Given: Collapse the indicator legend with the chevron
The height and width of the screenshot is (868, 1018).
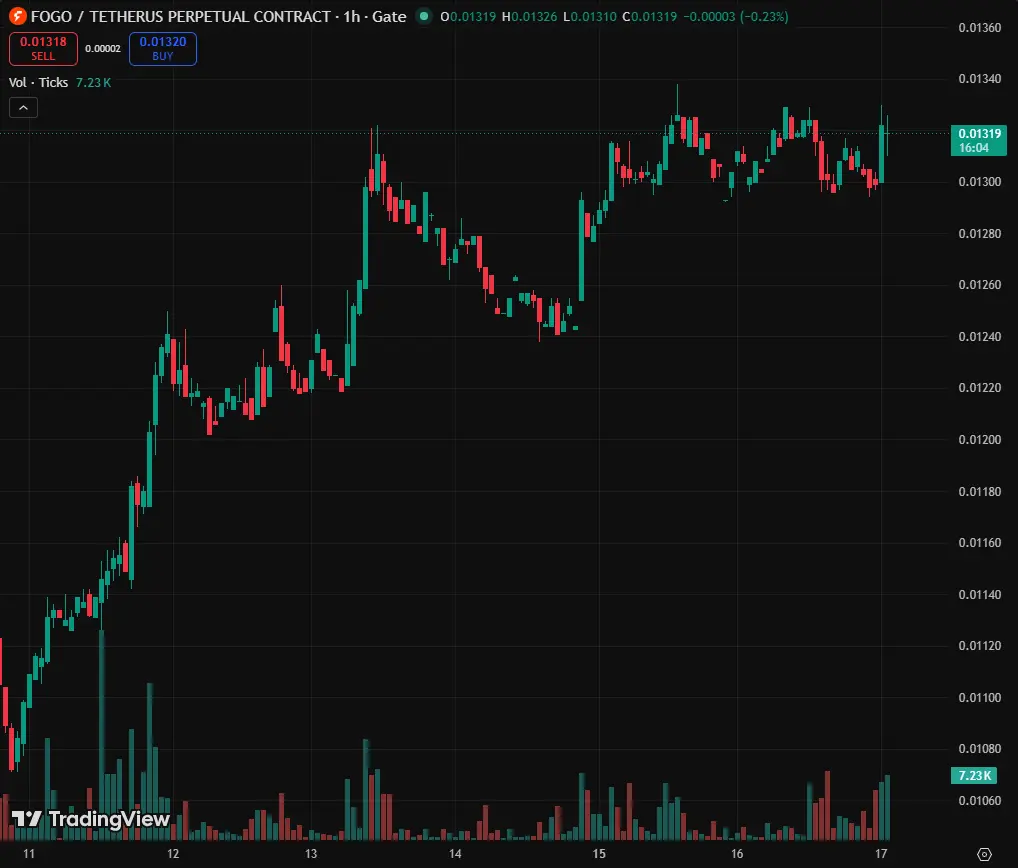Looking at the screenshot, I should pyautogui.click(x=23, y=108).
